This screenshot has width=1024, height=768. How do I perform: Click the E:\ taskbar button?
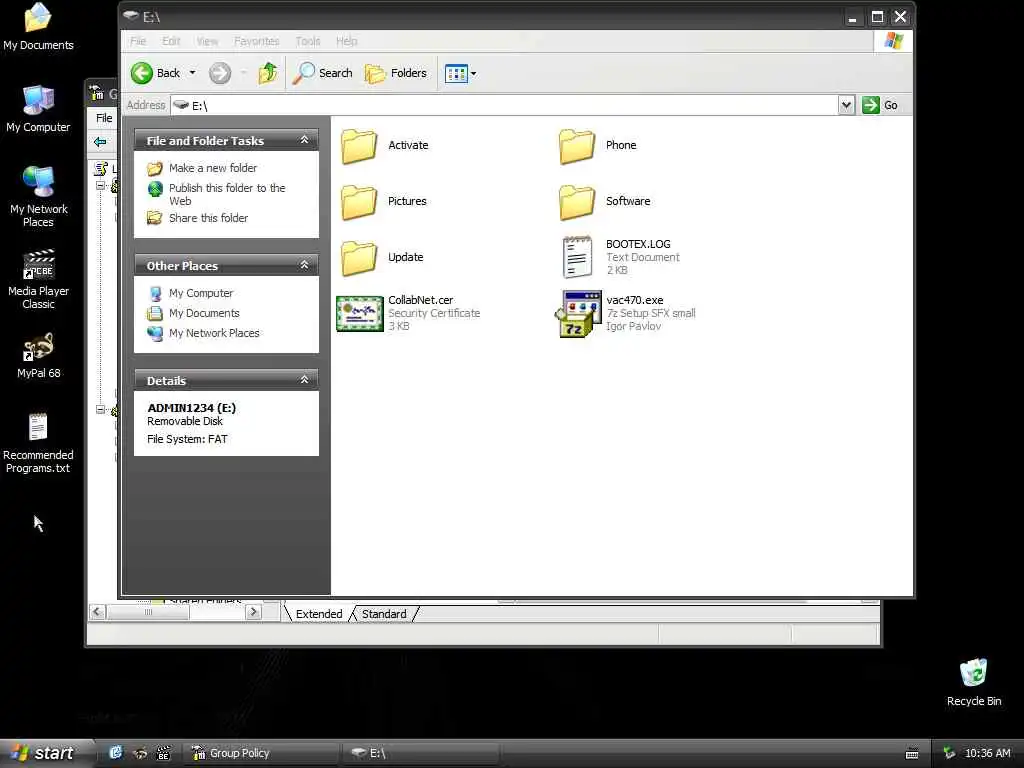(420, 753)
